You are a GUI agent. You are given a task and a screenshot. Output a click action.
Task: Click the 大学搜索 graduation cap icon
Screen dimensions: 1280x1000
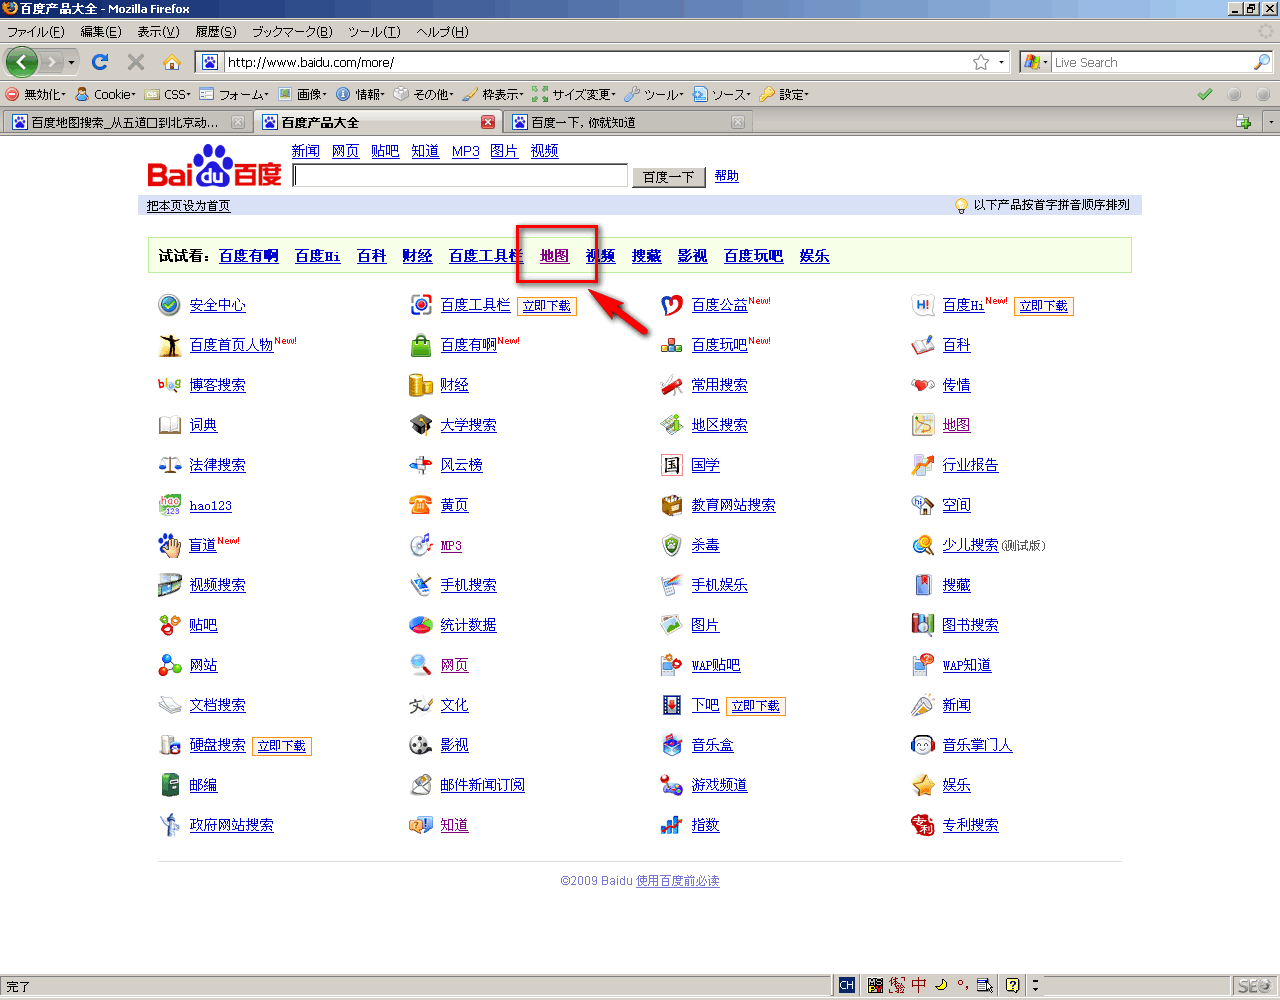point(421,425)
